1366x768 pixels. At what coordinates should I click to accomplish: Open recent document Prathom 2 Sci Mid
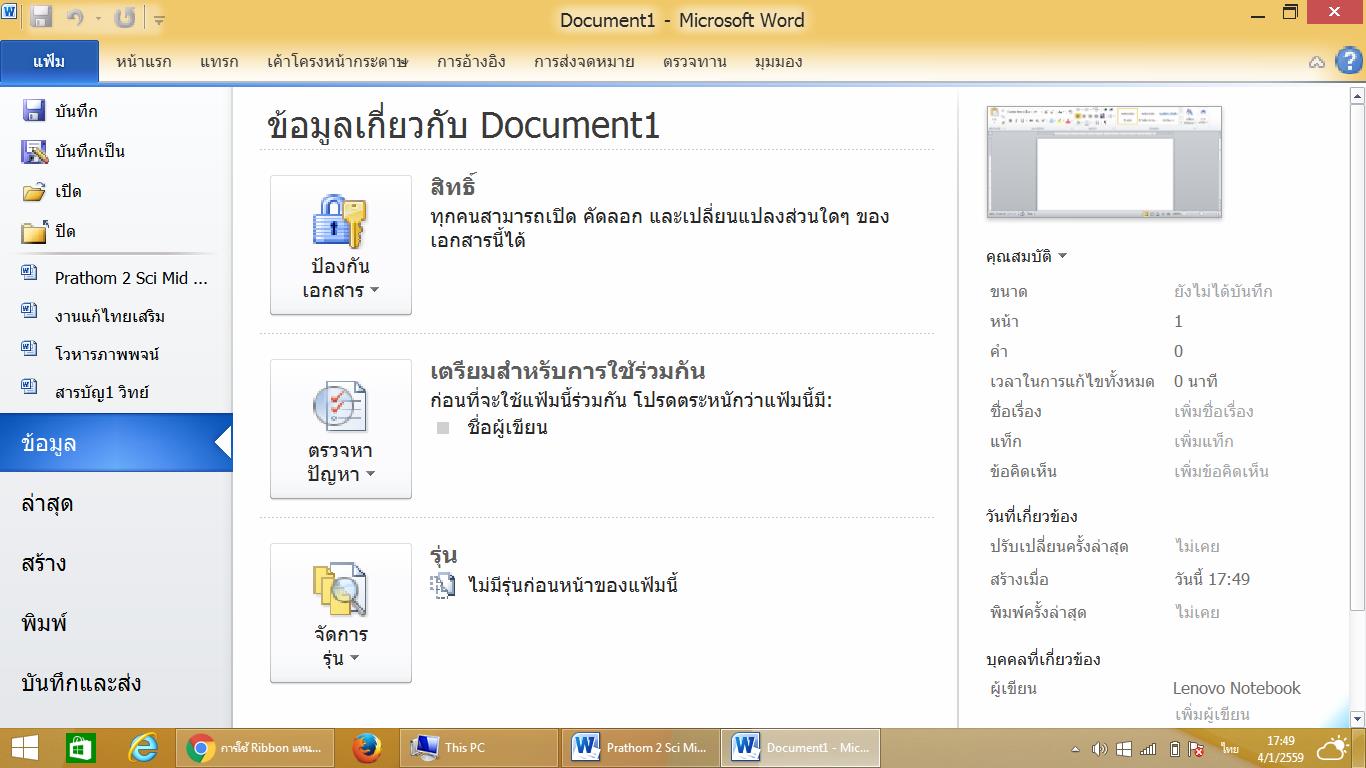(x=115, y=278)
